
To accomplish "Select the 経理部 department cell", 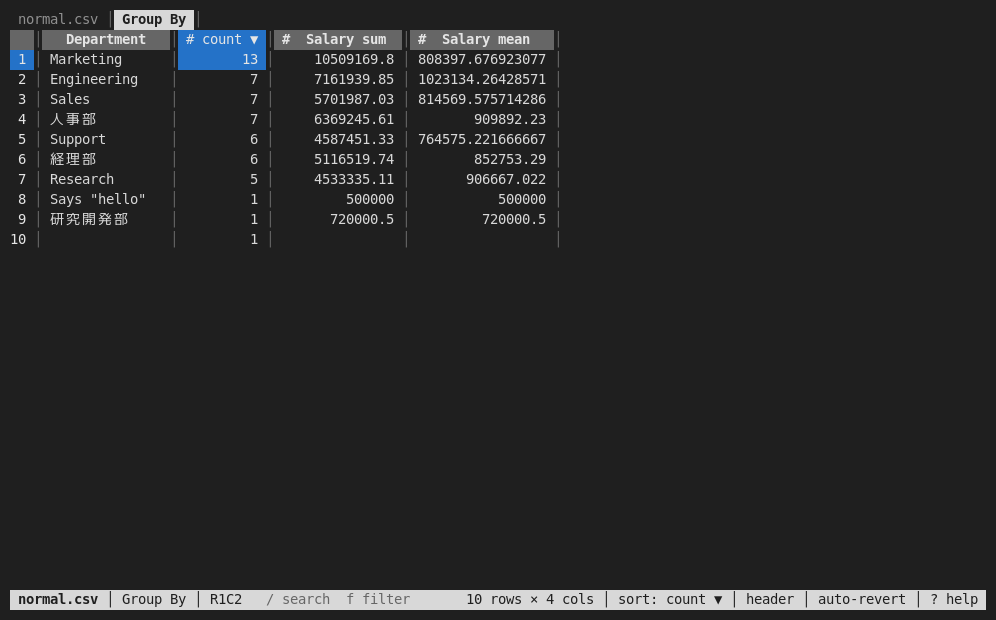I will point(106,159).
